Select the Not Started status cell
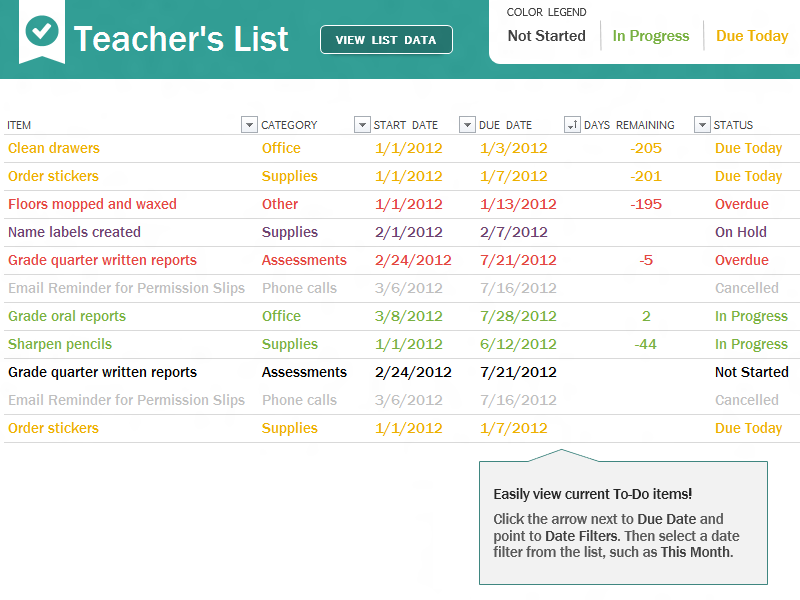The image size is (800, 600). point(752,372)
